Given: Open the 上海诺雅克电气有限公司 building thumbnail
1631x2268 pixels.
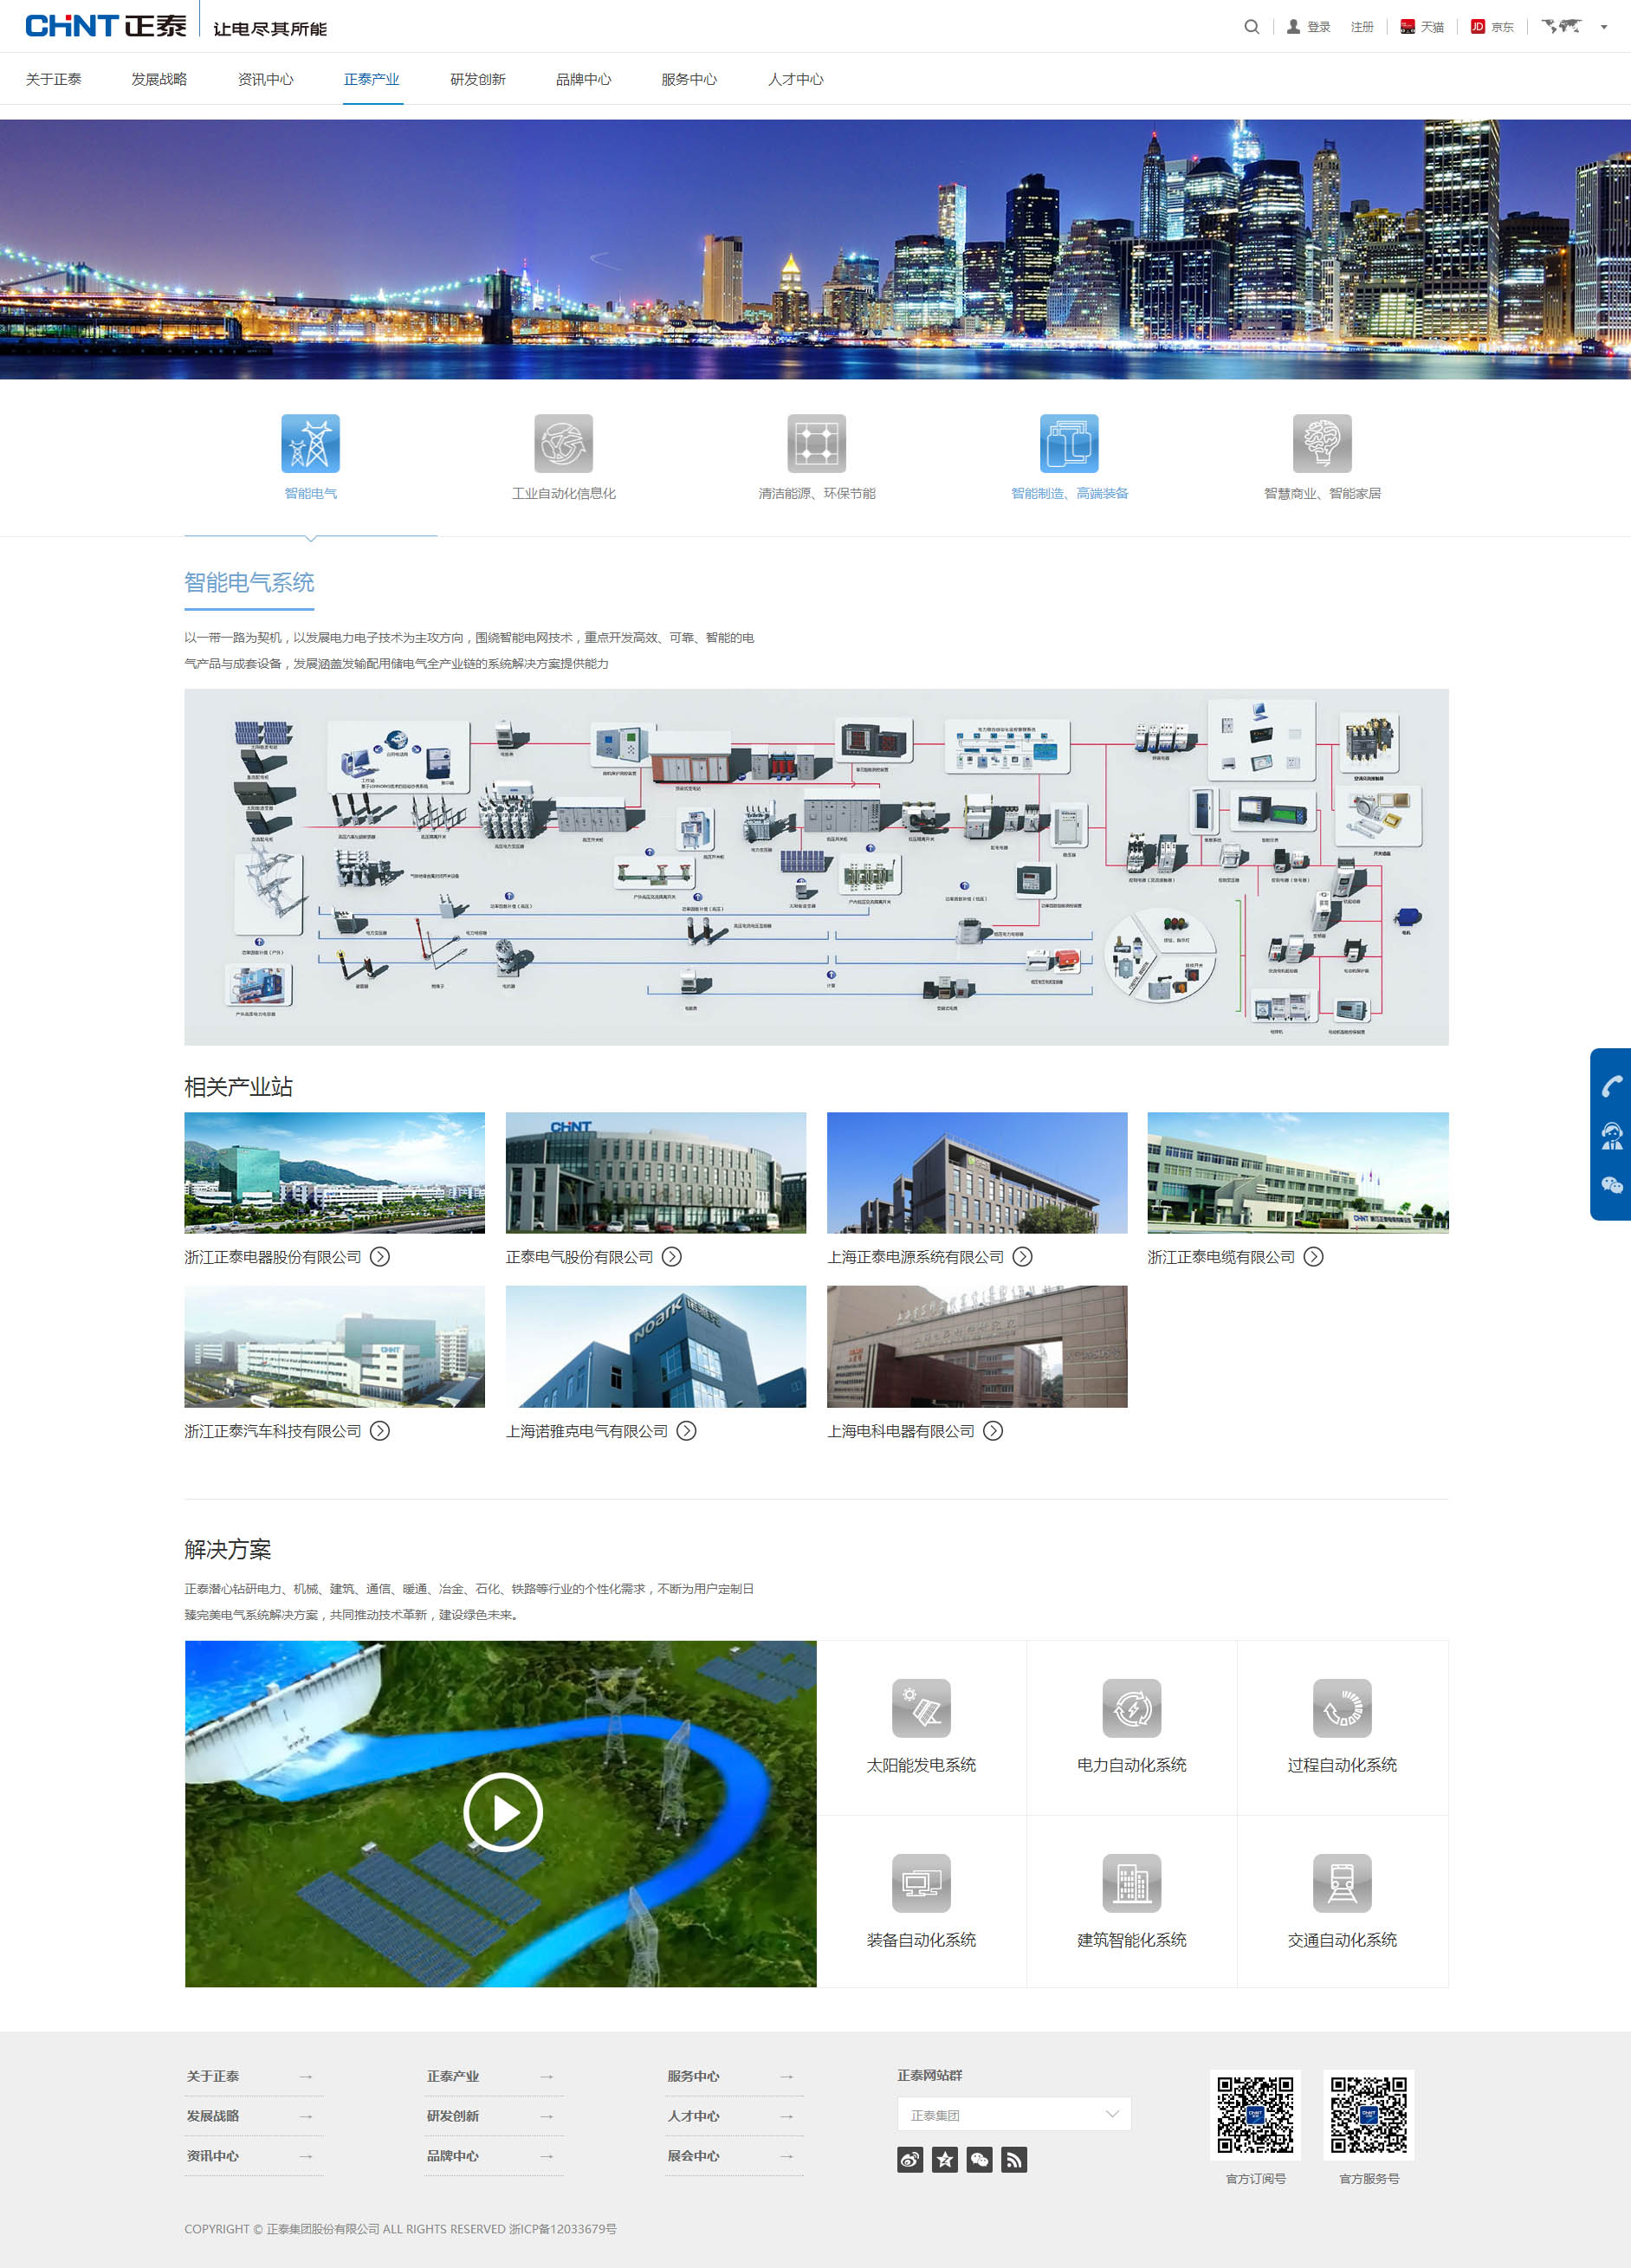Looking at the screenshot, I should point(655,1346).
